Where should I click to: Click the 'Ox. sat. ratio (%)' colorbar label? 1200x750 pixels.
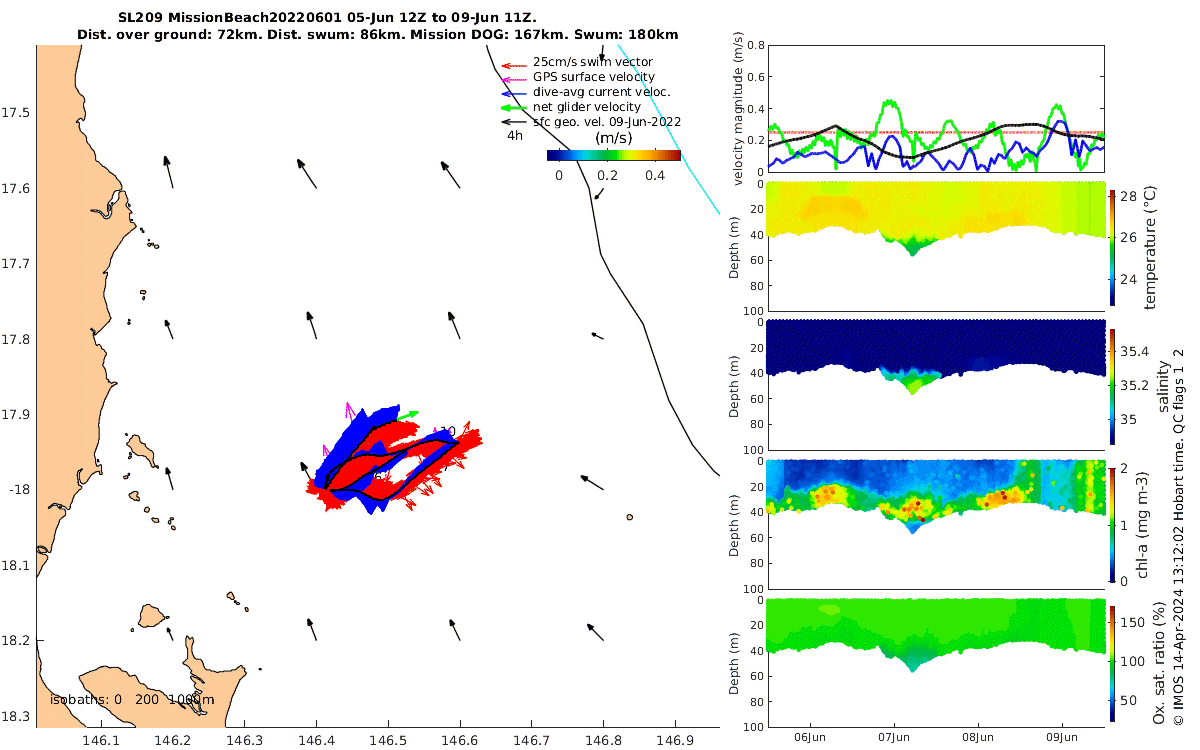1159,662
